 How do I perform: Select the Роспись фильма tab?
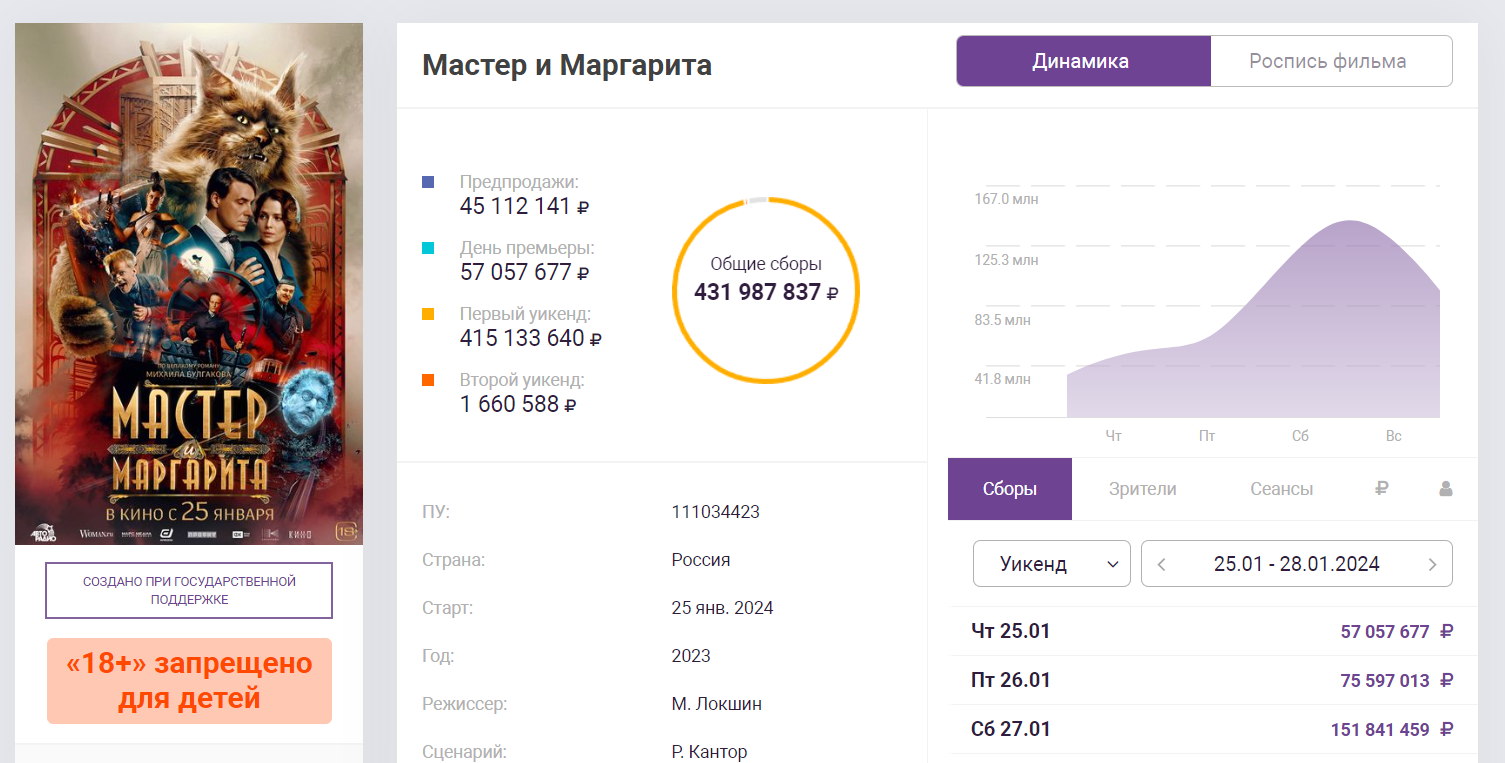pos(1331,61)
